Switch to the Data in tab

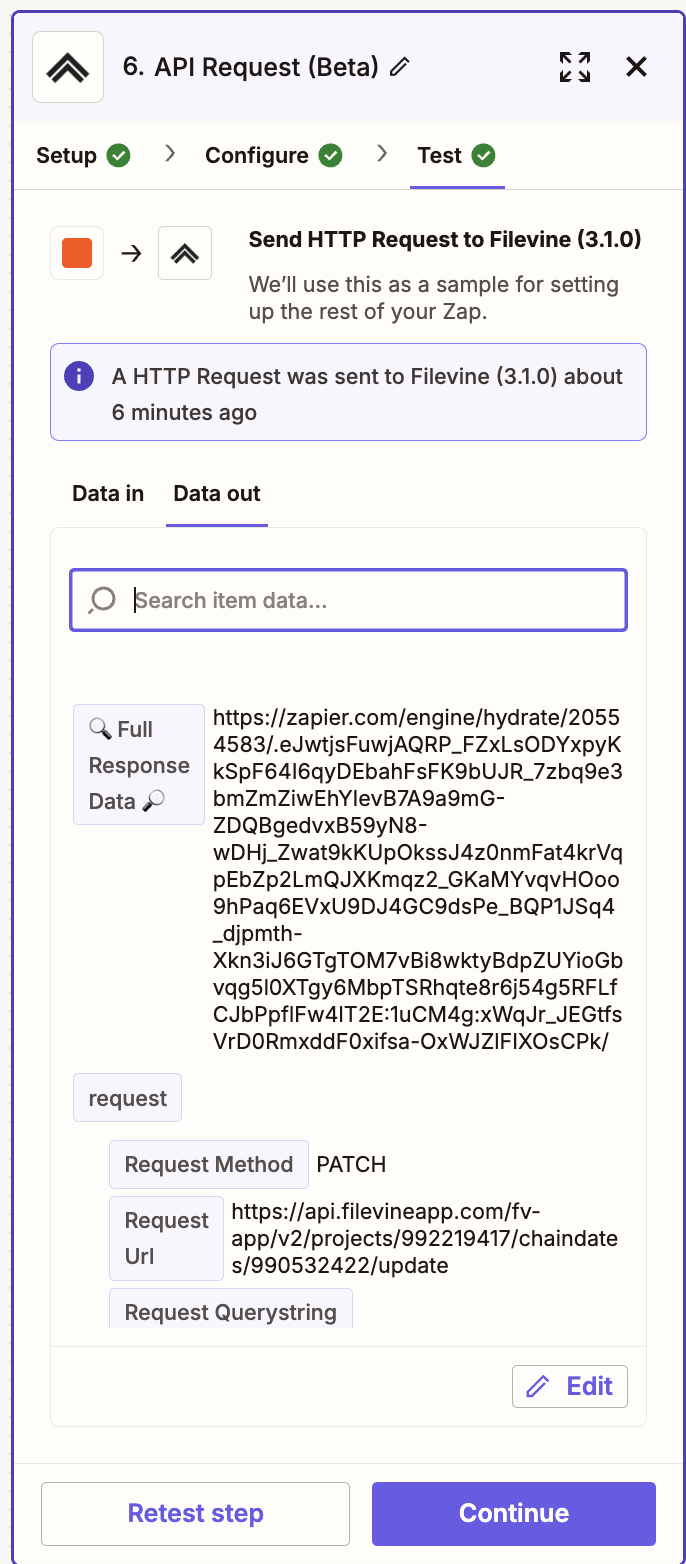click(x=108, y=494)
